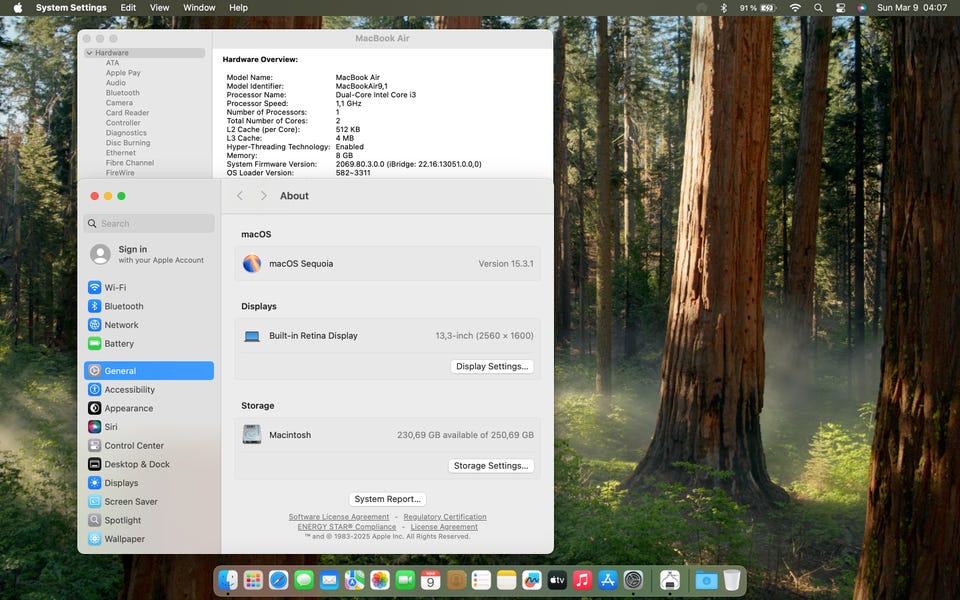The image size is (960, 600).
Task: Open the Siri settings pane
Action: point(110,427)
